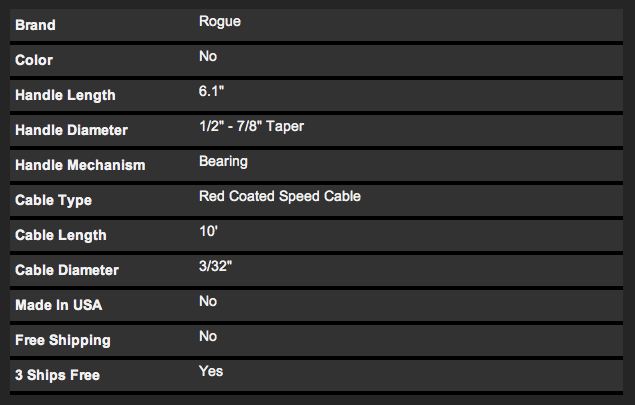
Task: Click the Cable Length label
Action: 61,235
